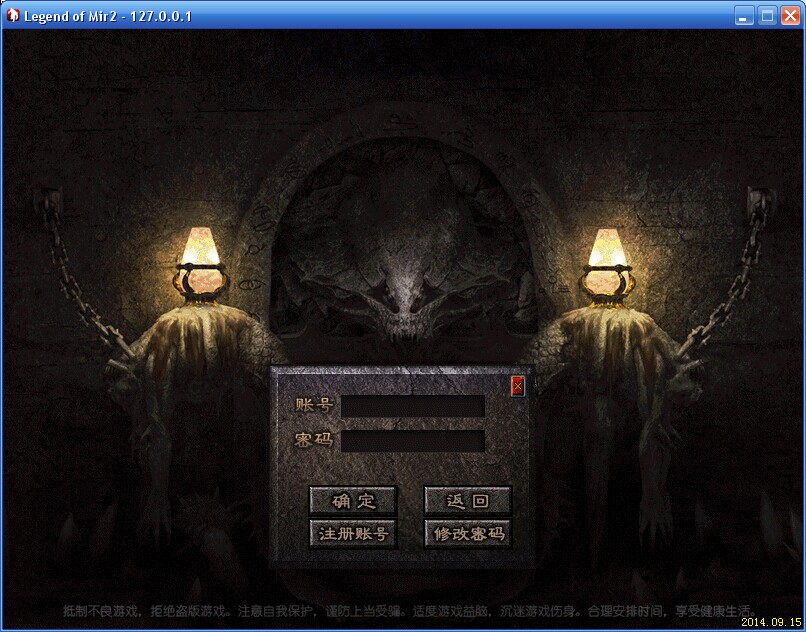Image resolution: width=806 pixels, height=632 pixels.
Task: Click into the 账号 account input field
Action: tap(413, 406)
